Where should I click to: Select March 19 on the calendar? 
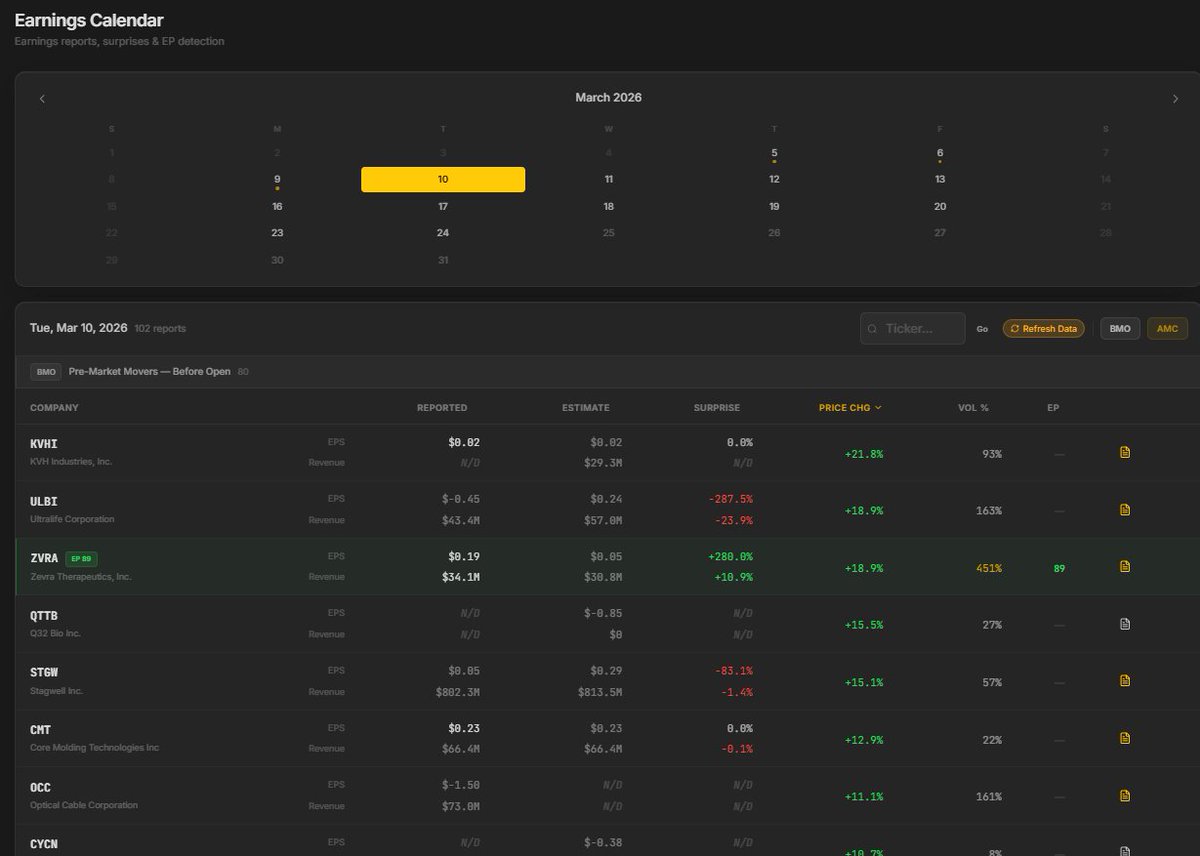(774, 206)
